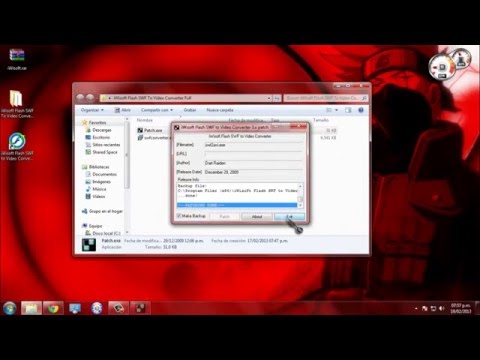This screenshot has width=480, height=360.
Task: Open Shared Space in the navigation pane
Action: click(x=102, y=152)
